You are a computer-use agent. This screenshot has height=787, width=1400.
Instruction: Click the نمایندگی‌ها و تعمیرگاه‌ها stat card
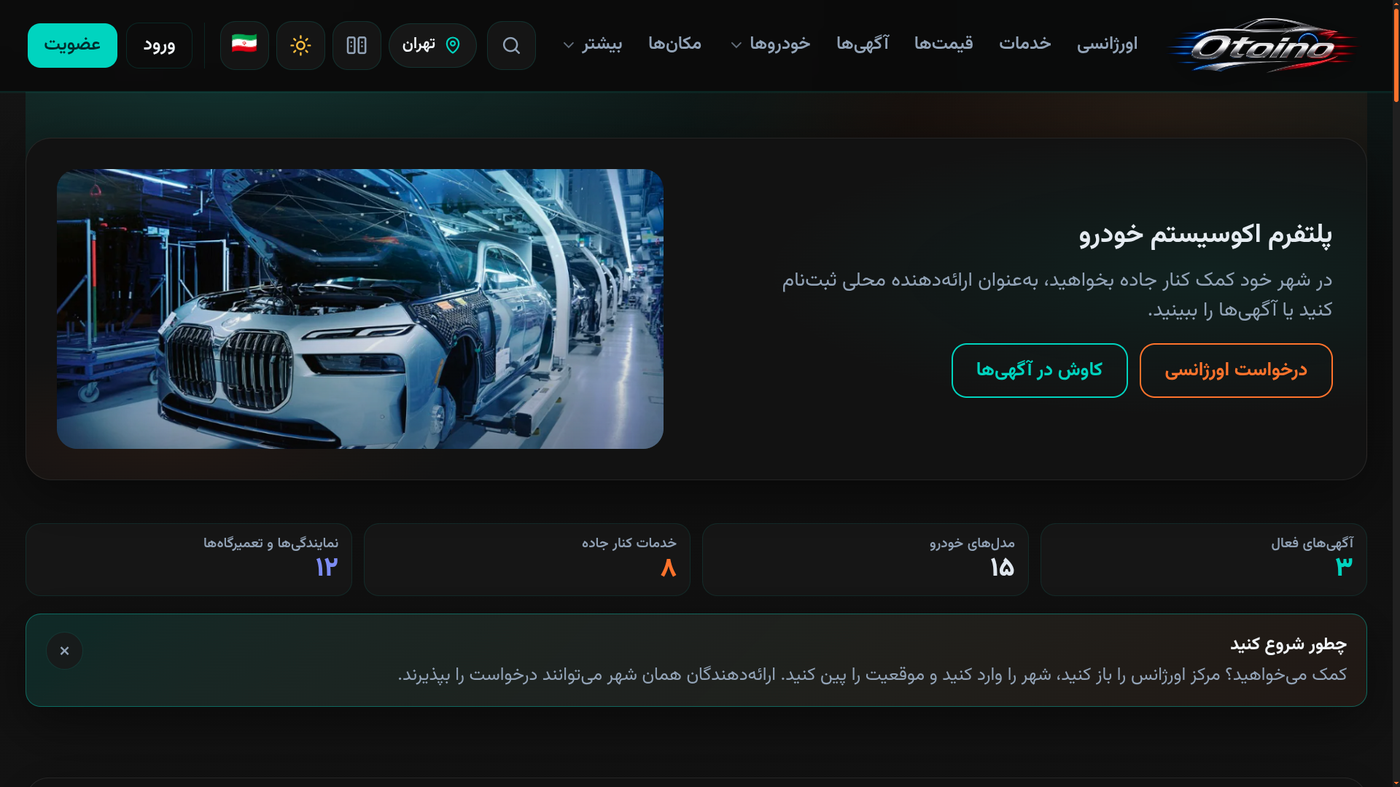click(x=189, y=559)
